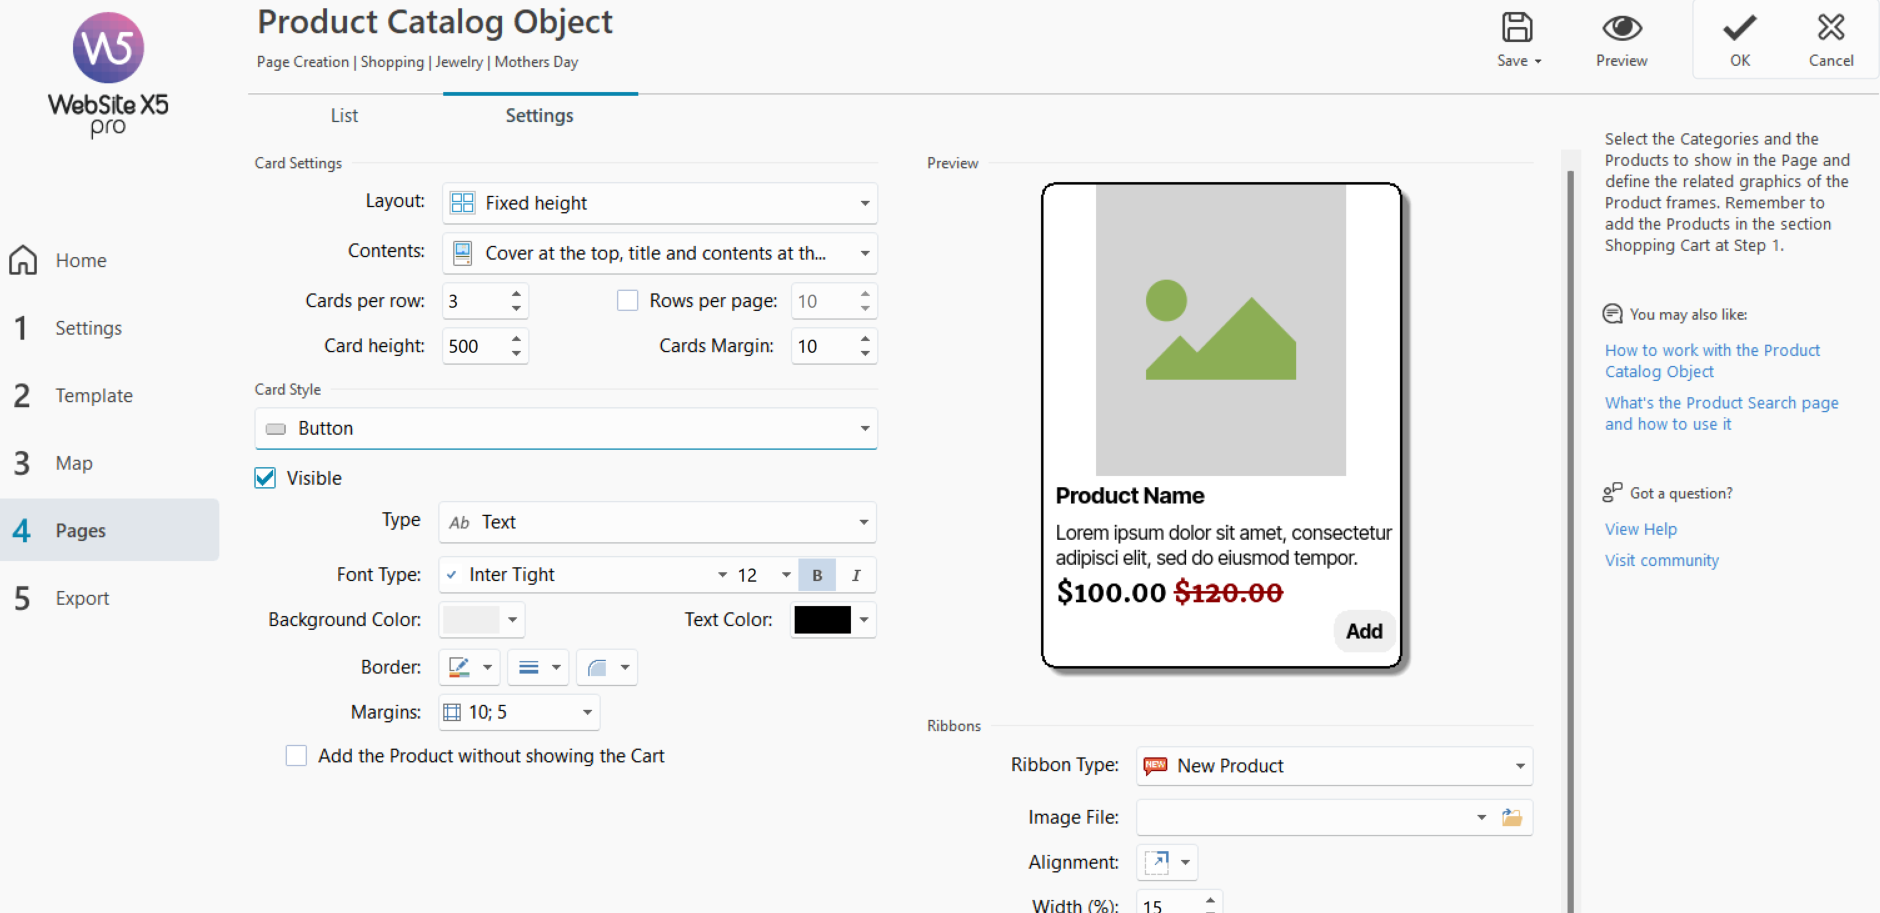Viewport: 1880px width, 913px height.
Task: Go to Home in sidebar
Action: click(80, 261)
